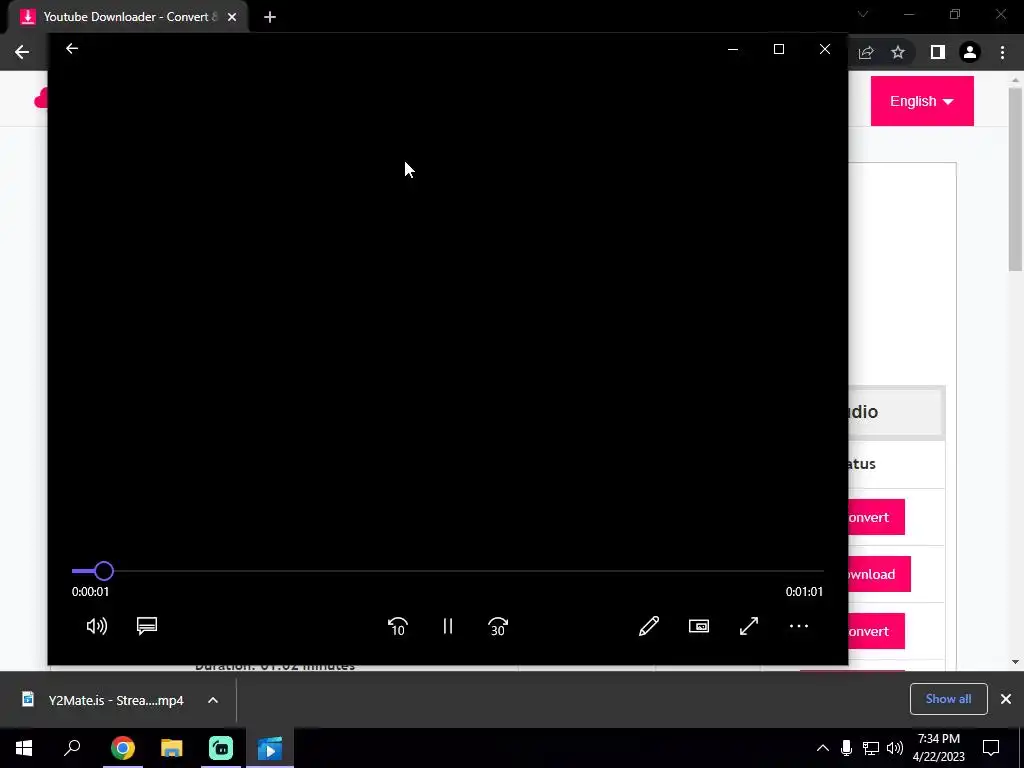Expand options for downloaded mp4 file

tap(213, 700)
